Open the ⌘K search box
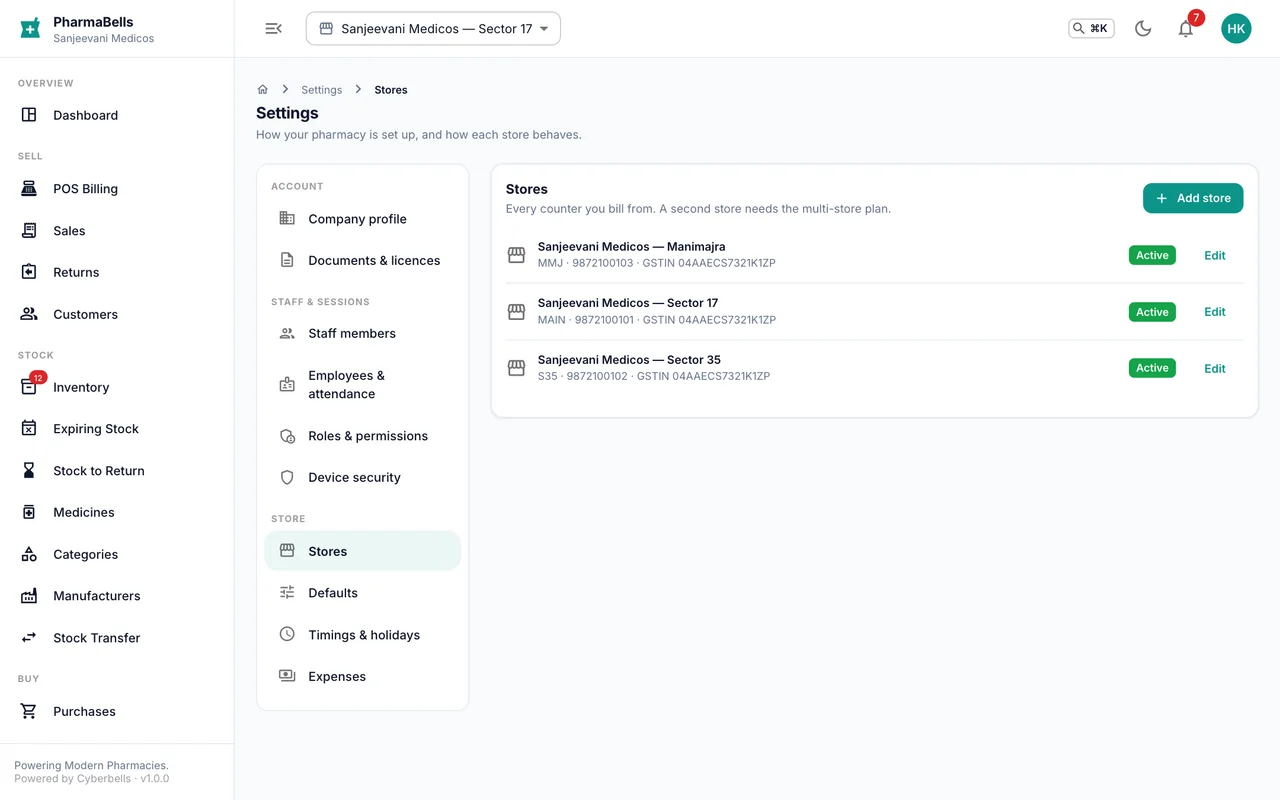Image resolution: width=1280 pixels, height=800 pixels. [x=1091, y=29]
